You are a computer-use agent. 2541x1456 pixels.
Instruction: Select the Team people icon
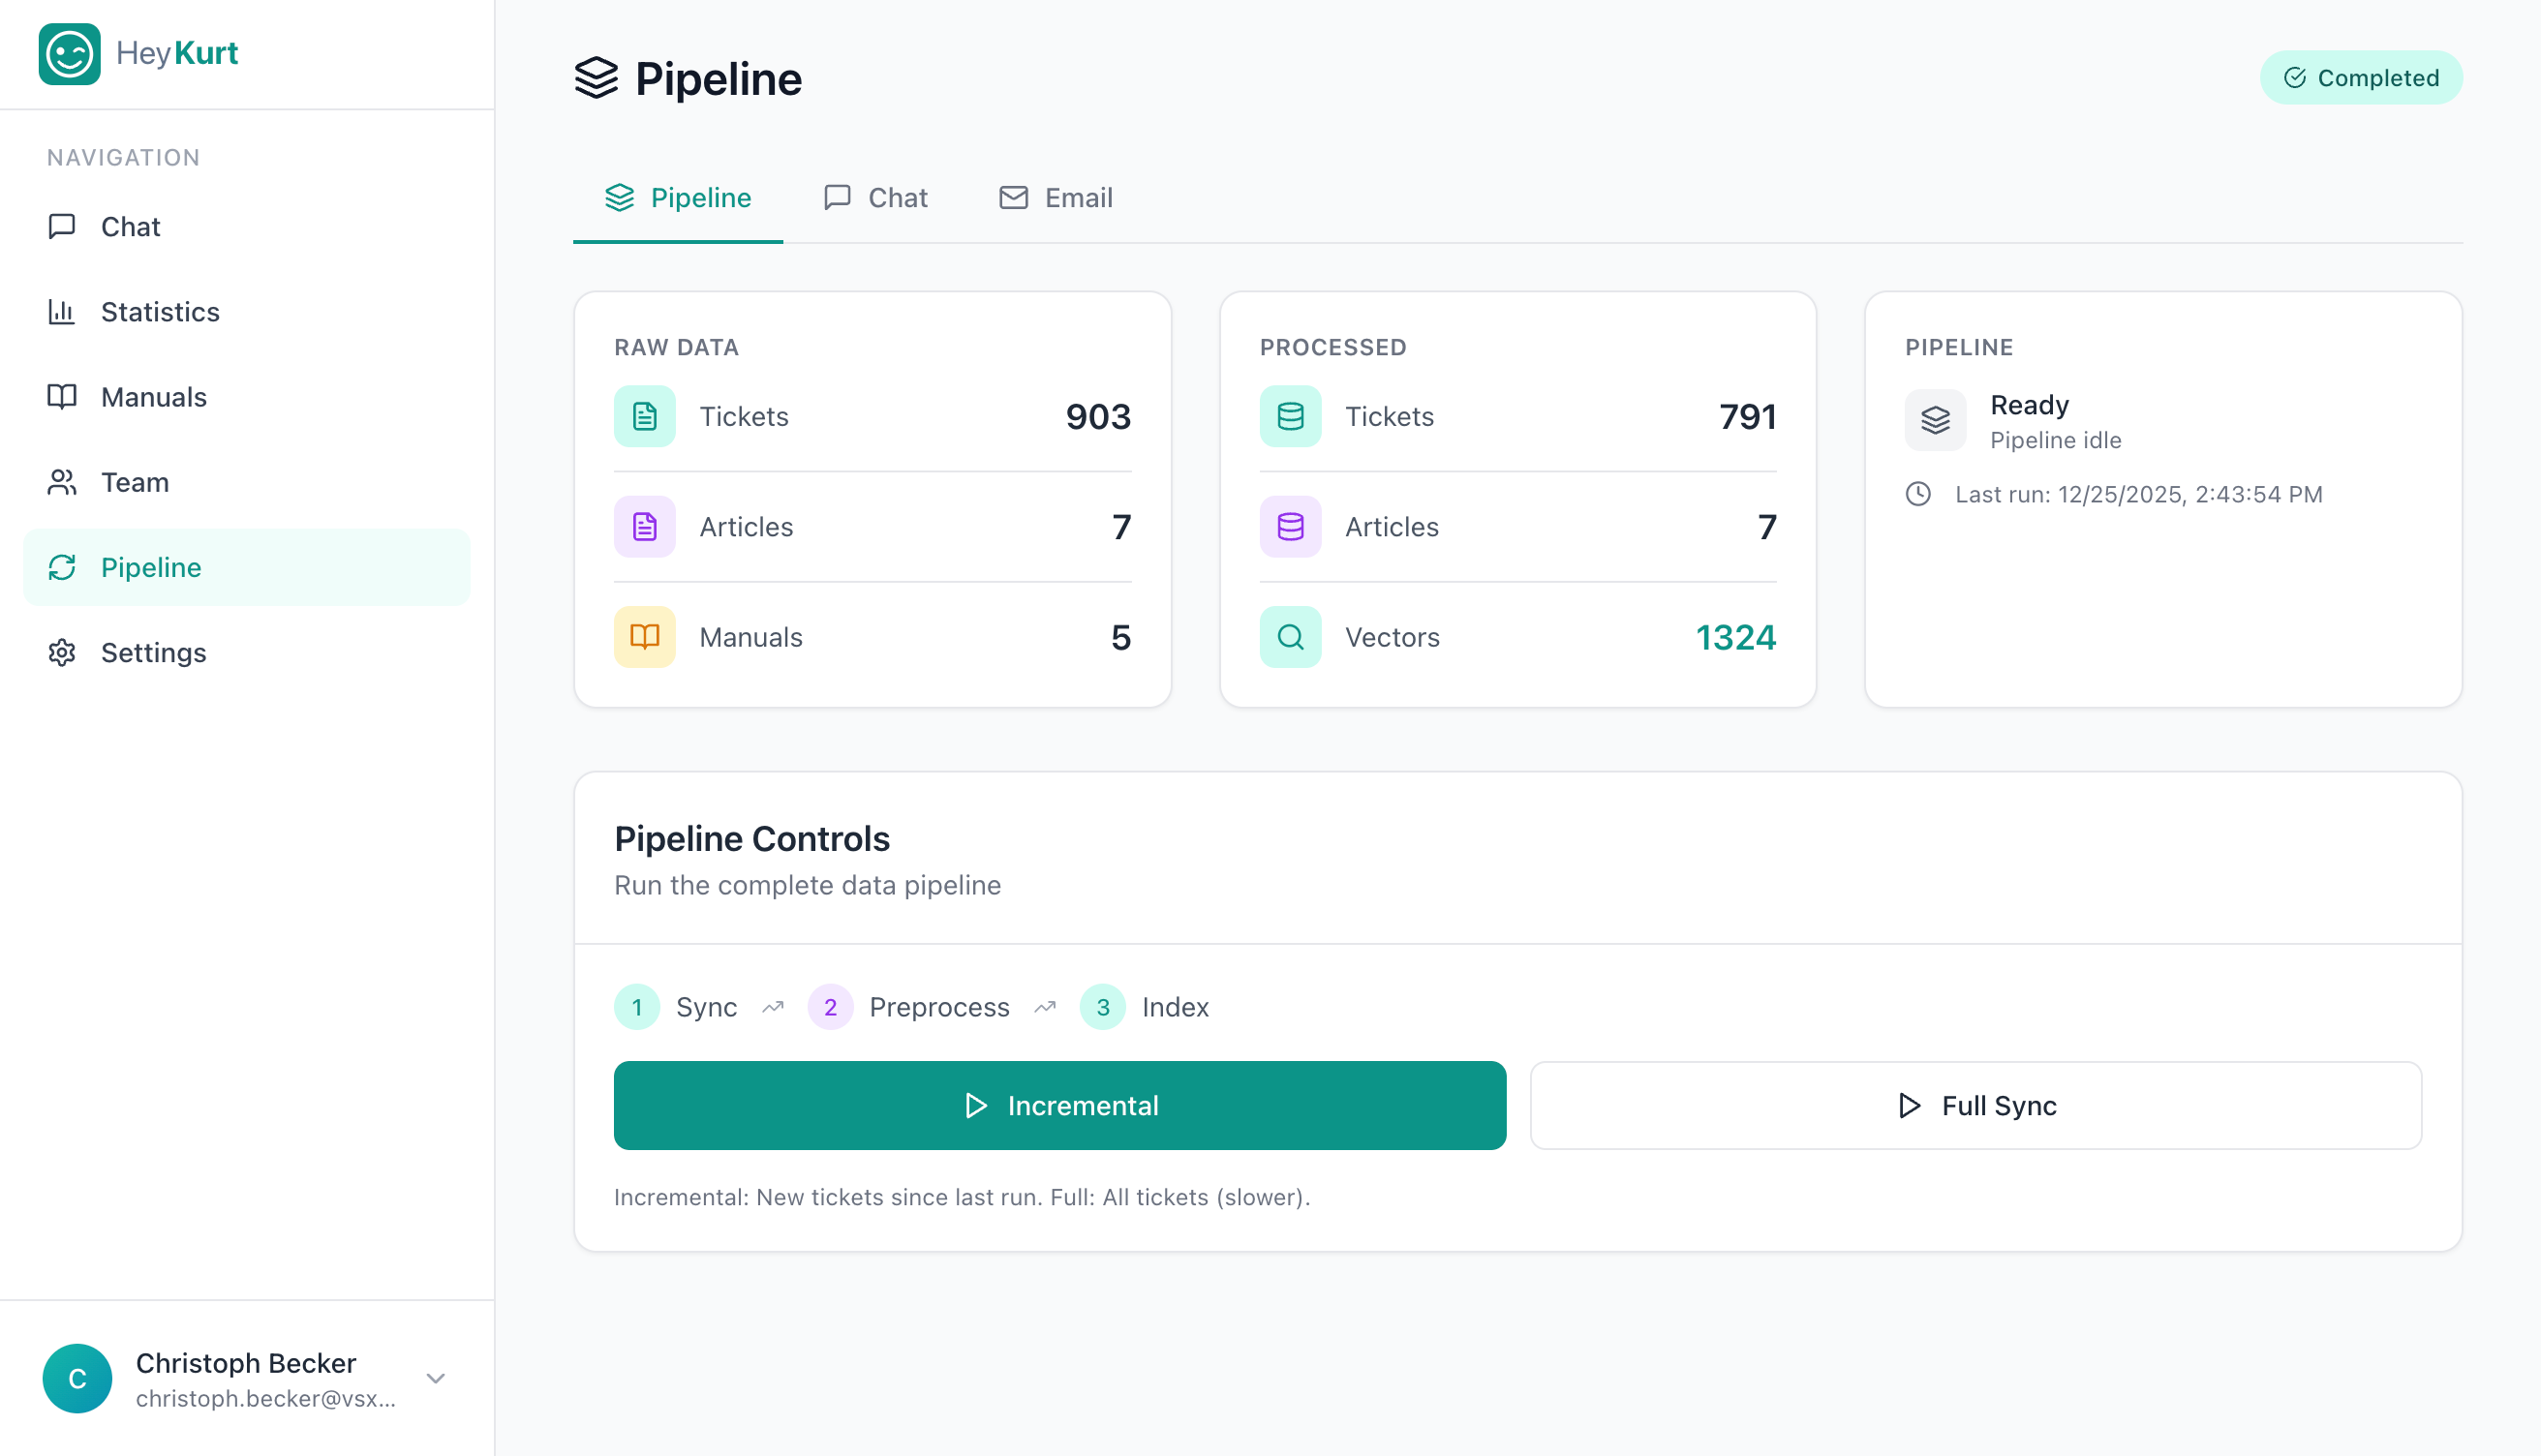click(x=62, y=482)
